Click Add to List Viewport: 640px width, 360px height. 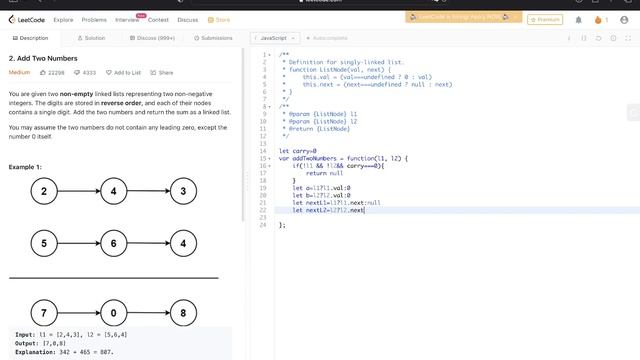[123, 73]
